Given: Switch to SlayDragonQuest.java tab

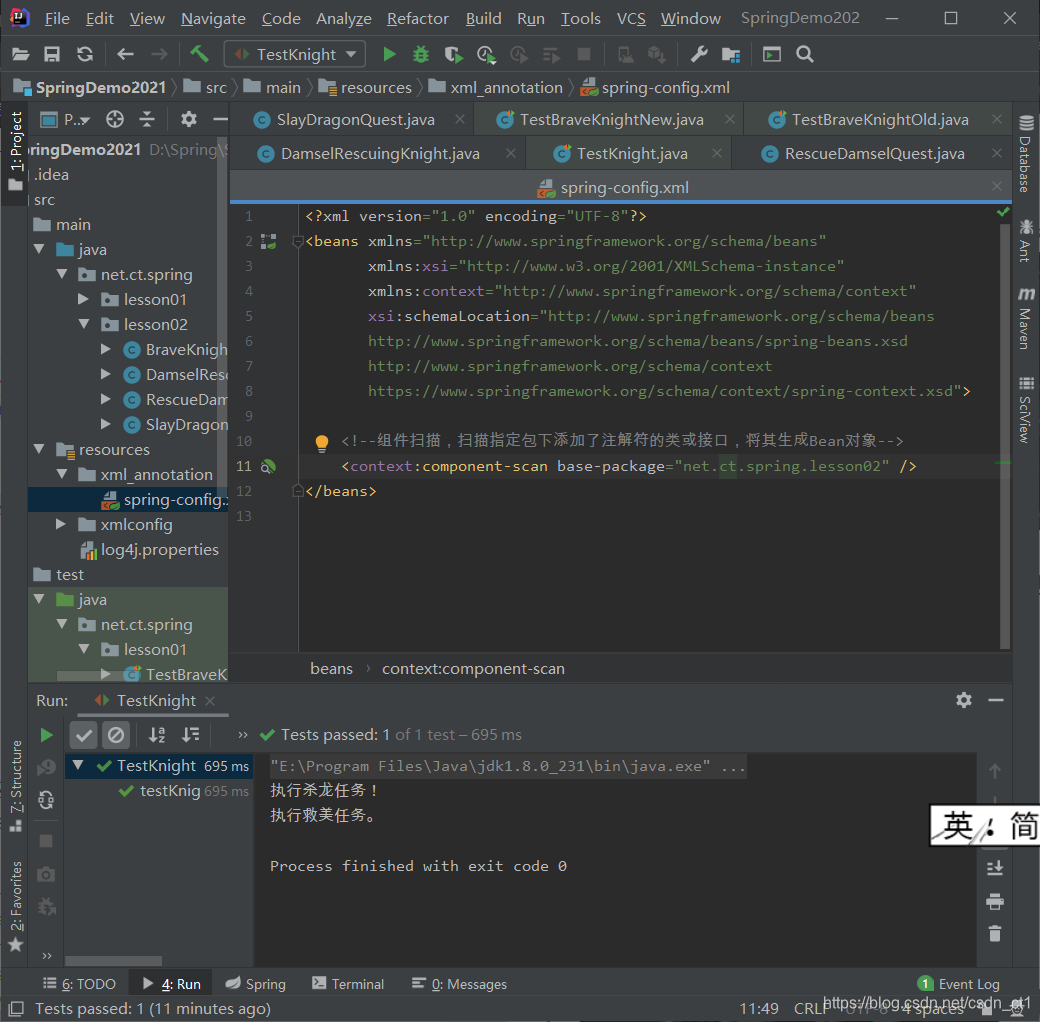Looking at the screenshot, I should coord(356,119).
